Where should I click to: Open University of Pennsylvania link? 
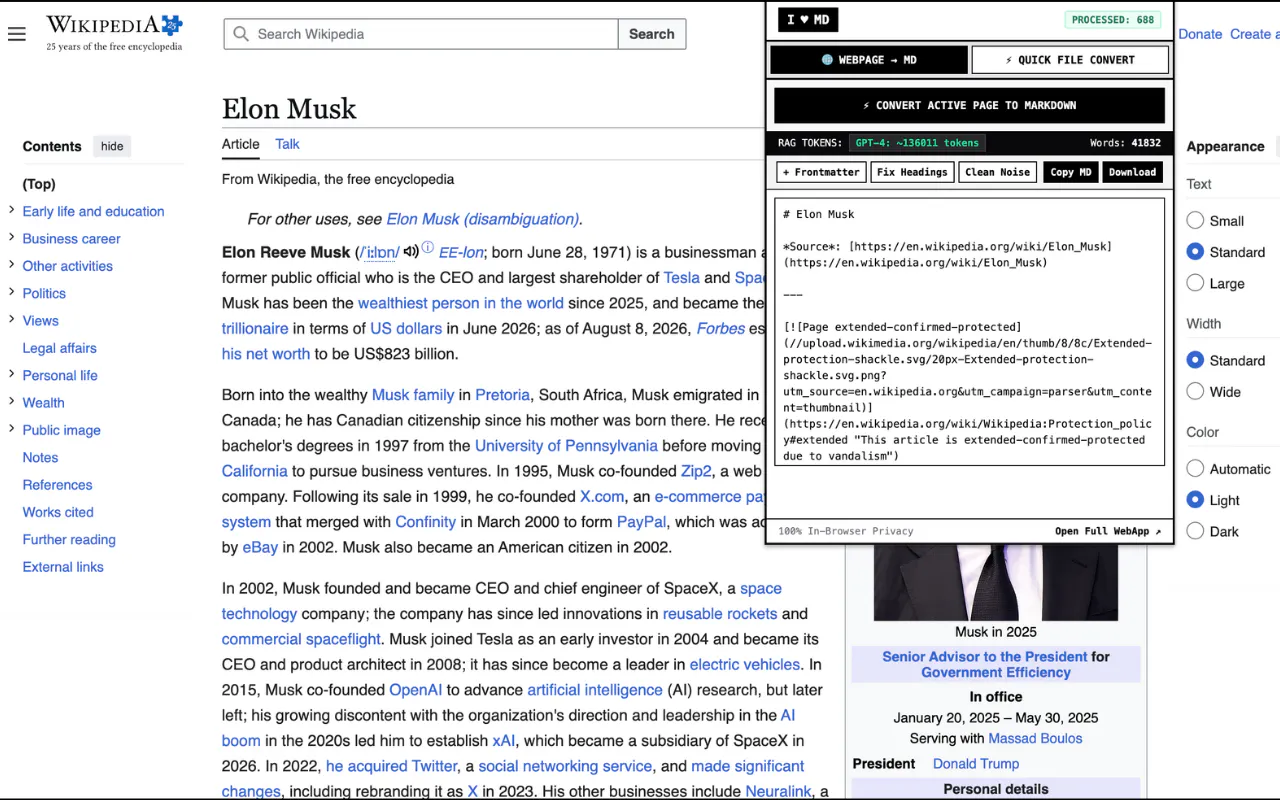566,446
